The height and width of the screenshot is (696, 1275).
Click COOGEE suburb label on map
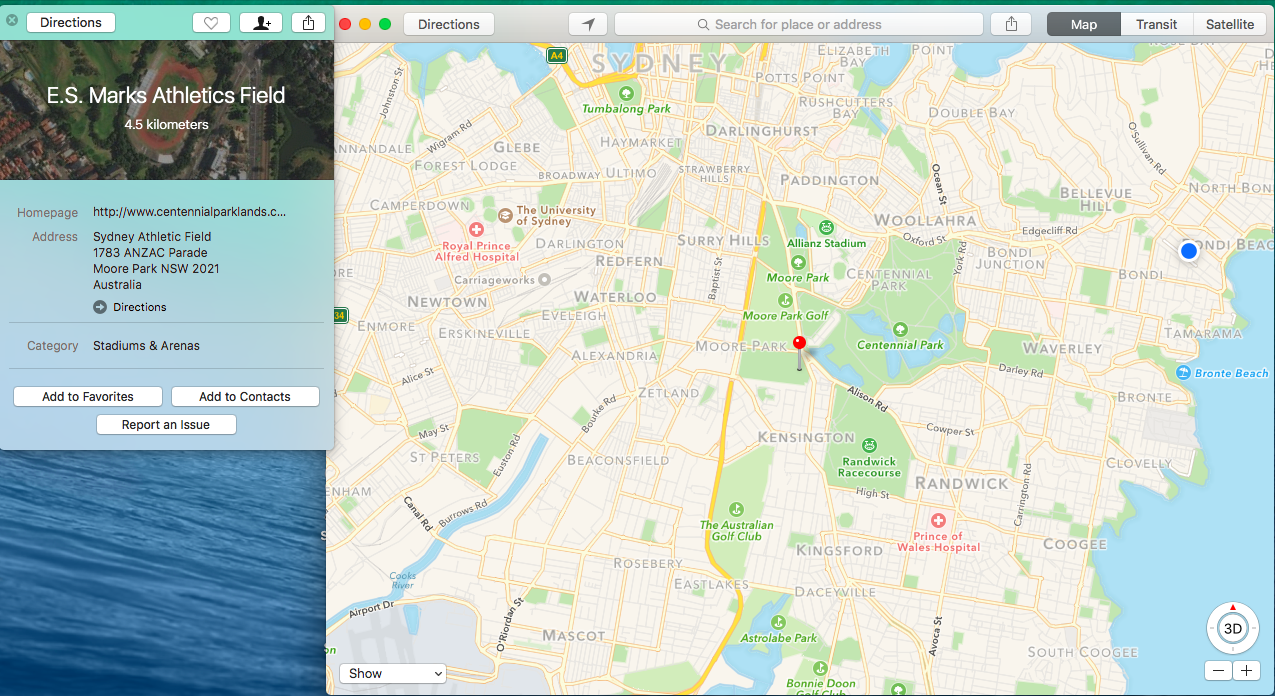[x=1075, y=544]
